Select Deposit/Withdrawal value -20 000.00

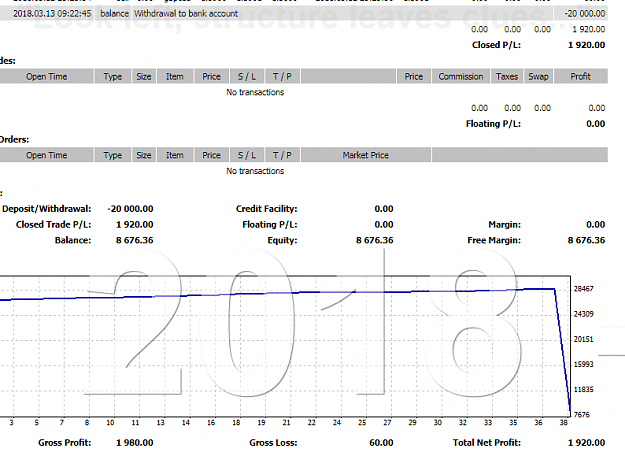(130, 209)
